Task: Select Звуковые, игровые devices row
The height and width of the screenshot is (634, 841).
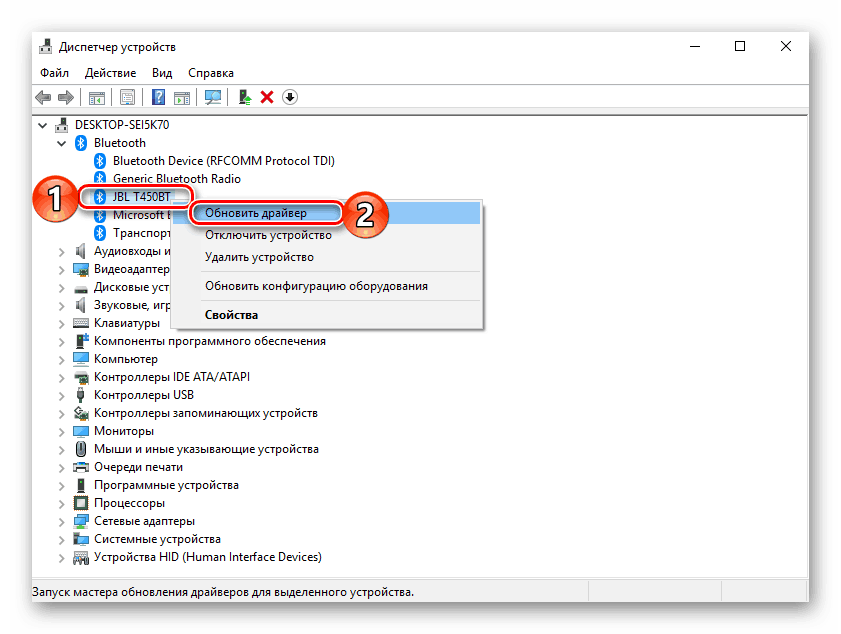Action: 132,305
